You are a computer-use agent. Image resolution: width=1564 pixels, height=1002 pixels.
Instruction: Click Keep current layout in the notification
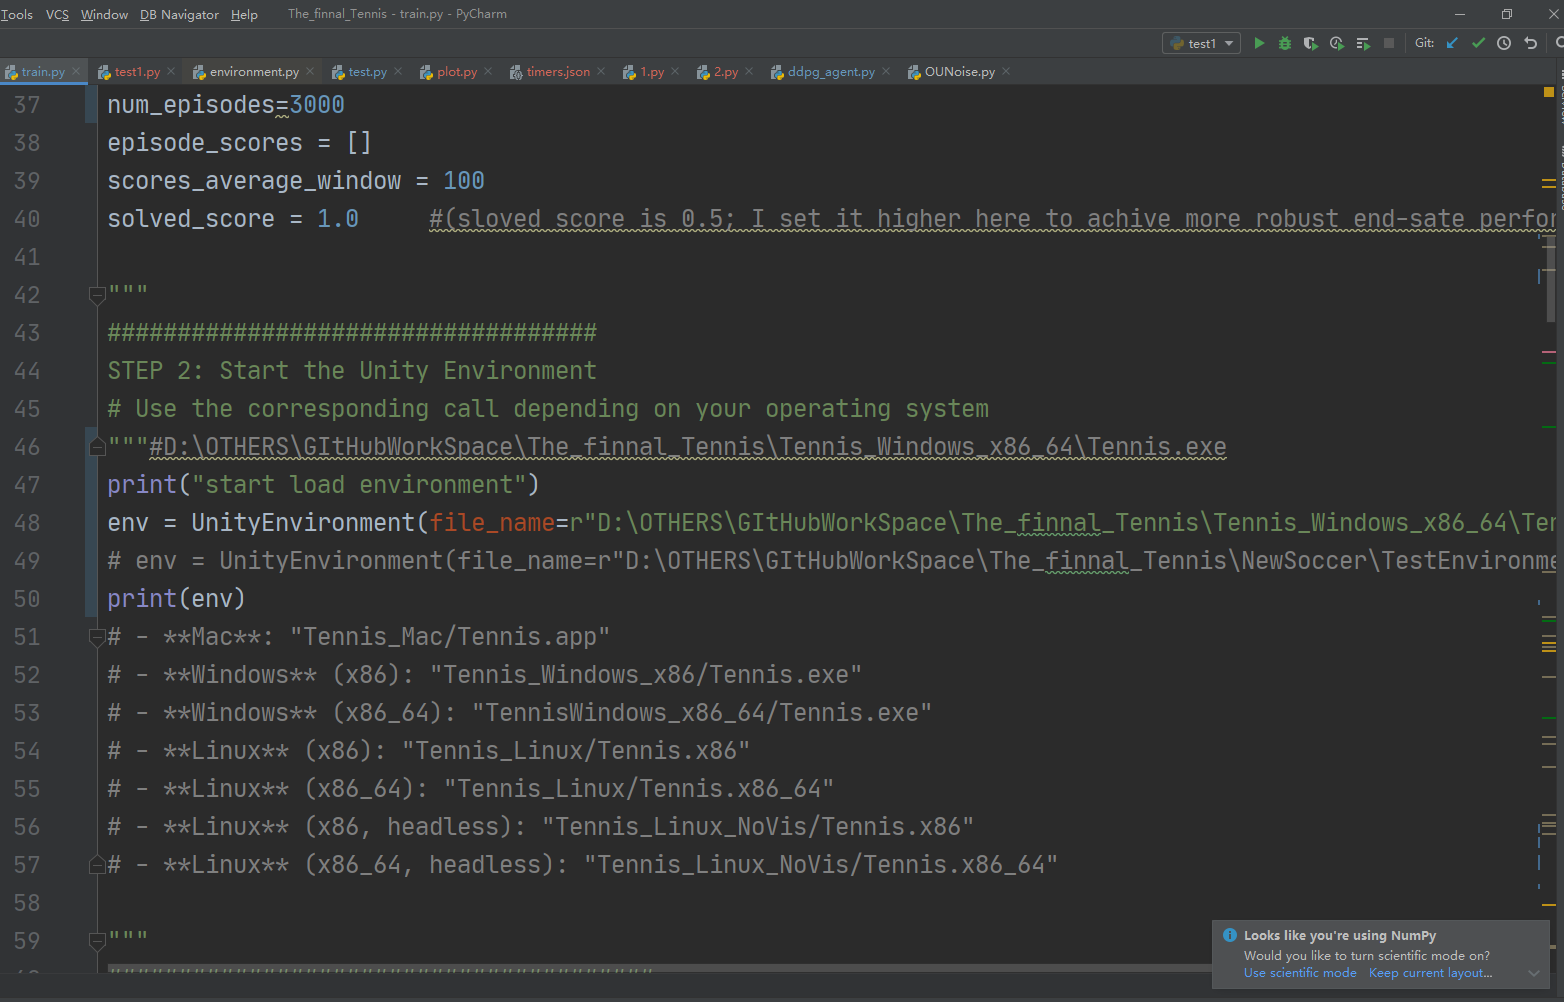(x=1428, y=972)
